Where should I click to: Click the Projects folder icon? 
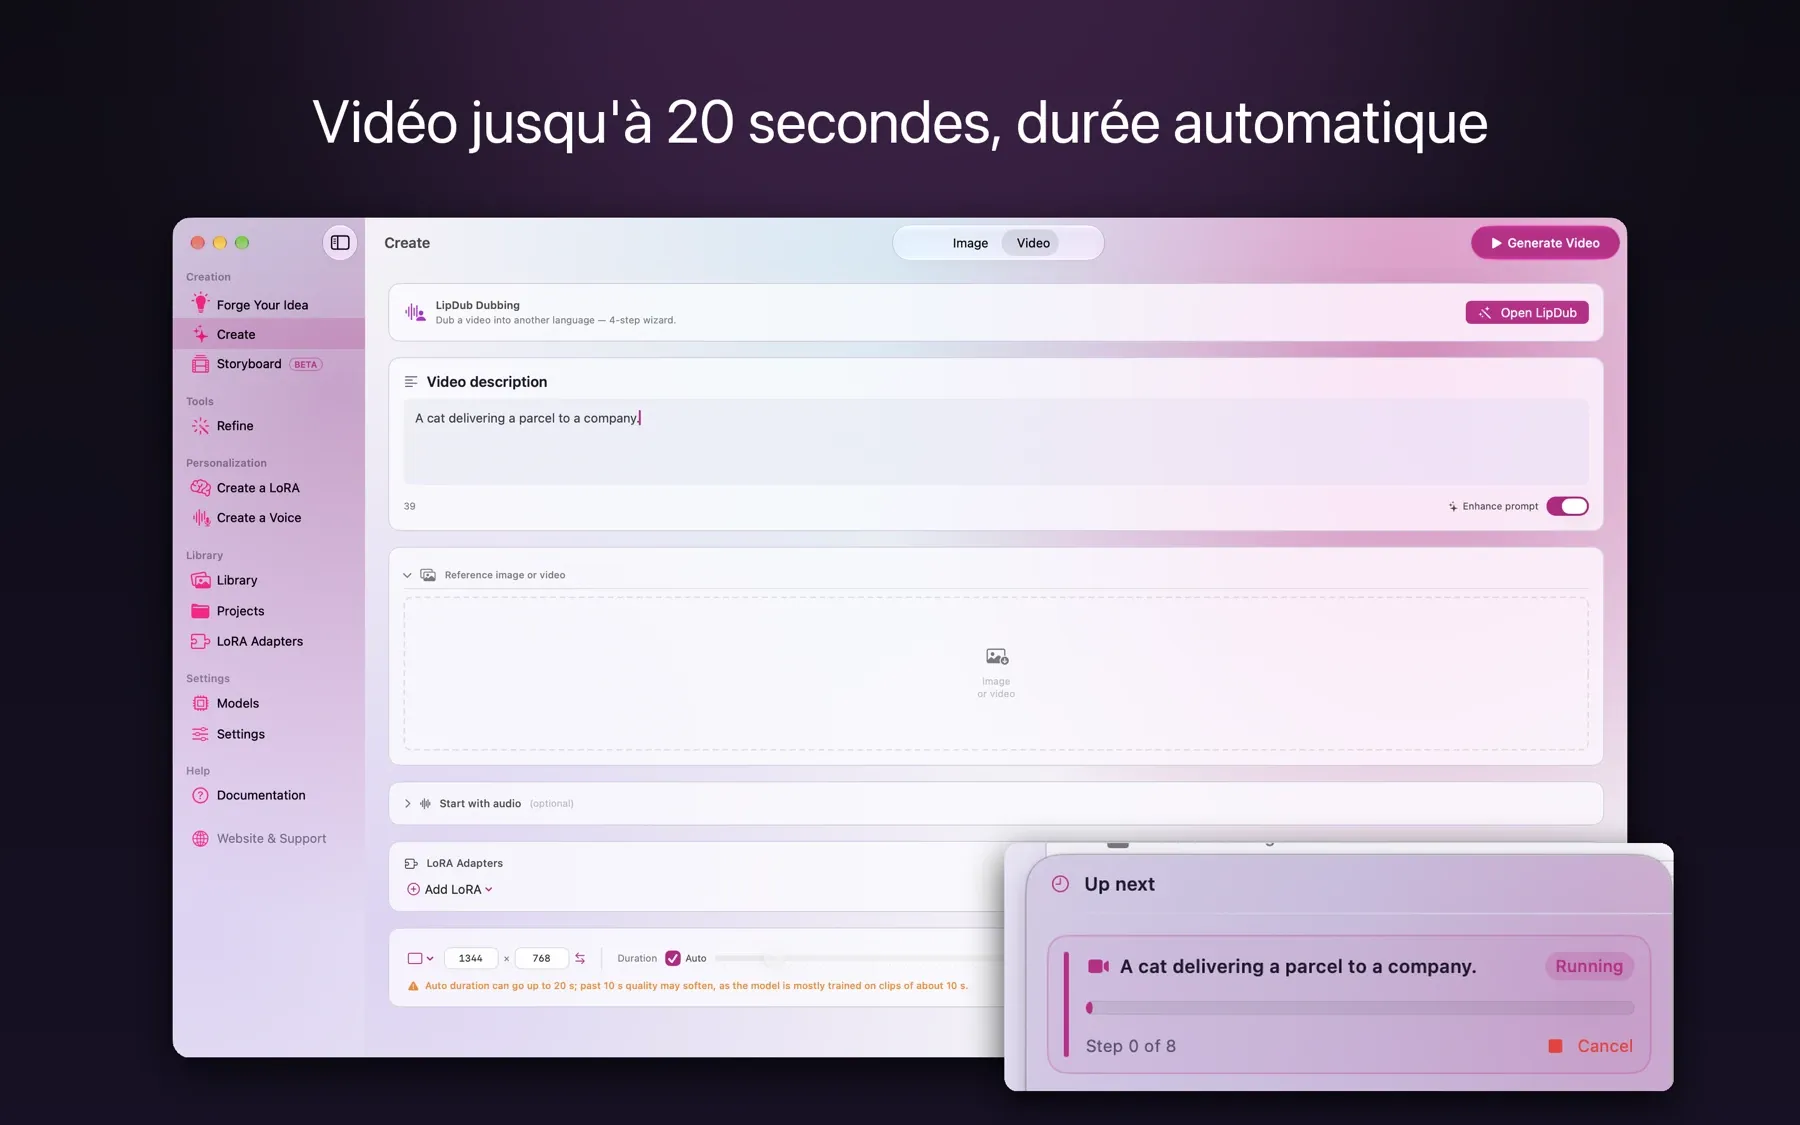(200, 611)
